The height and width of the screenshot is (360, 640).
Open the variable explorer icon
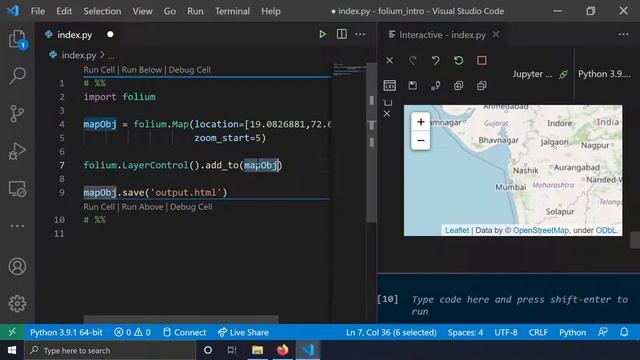(x=390, y=85)
